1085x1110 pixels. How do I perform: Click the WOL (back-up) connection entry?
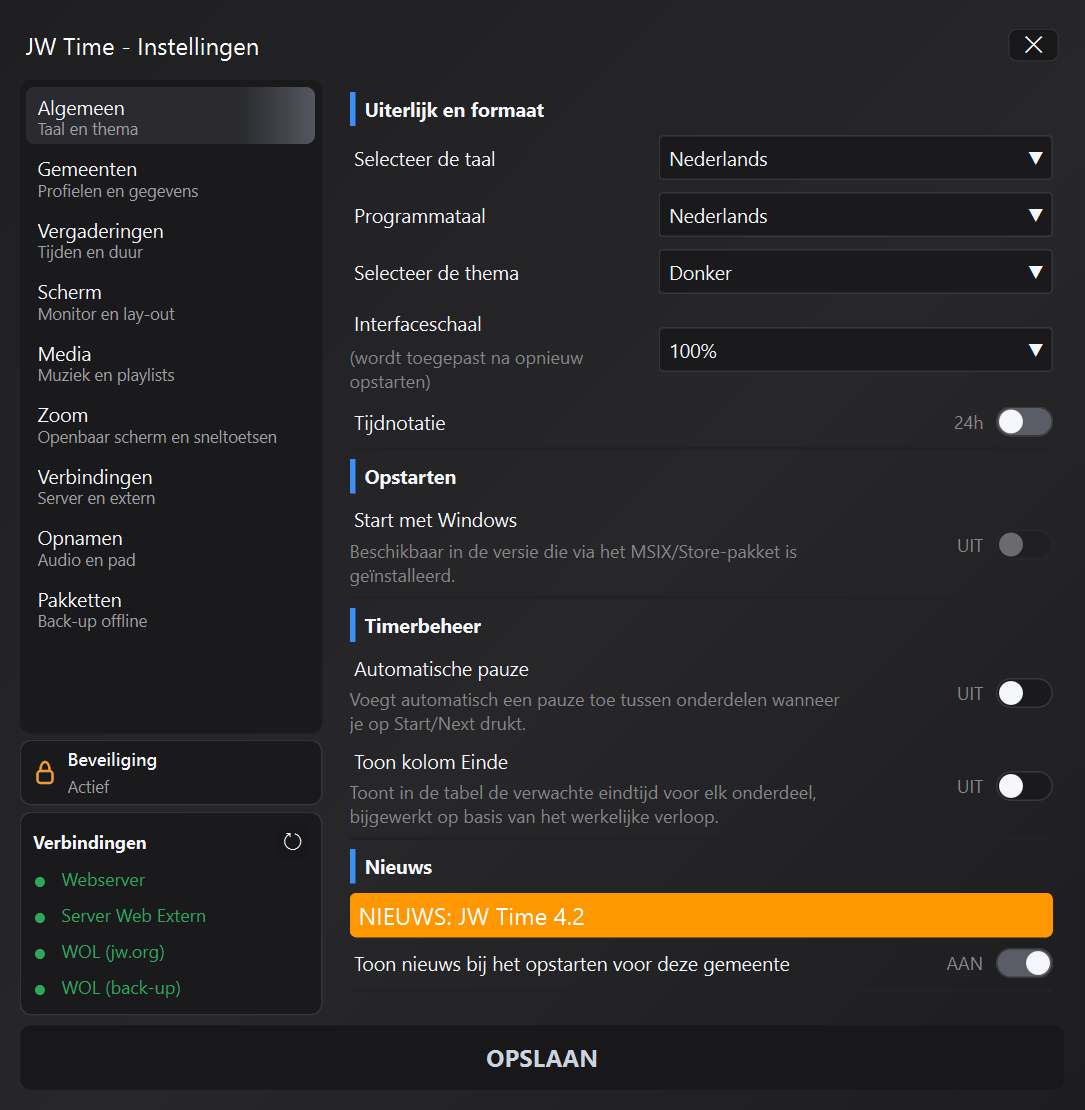point(120,988)
